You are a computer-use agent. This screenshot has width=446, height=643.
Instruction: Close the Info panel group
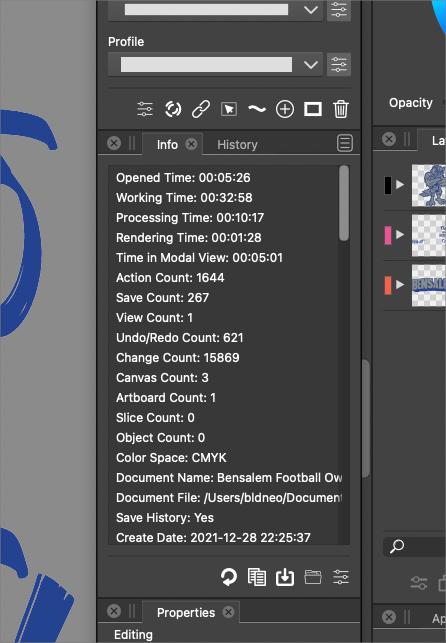click(114, 143)
